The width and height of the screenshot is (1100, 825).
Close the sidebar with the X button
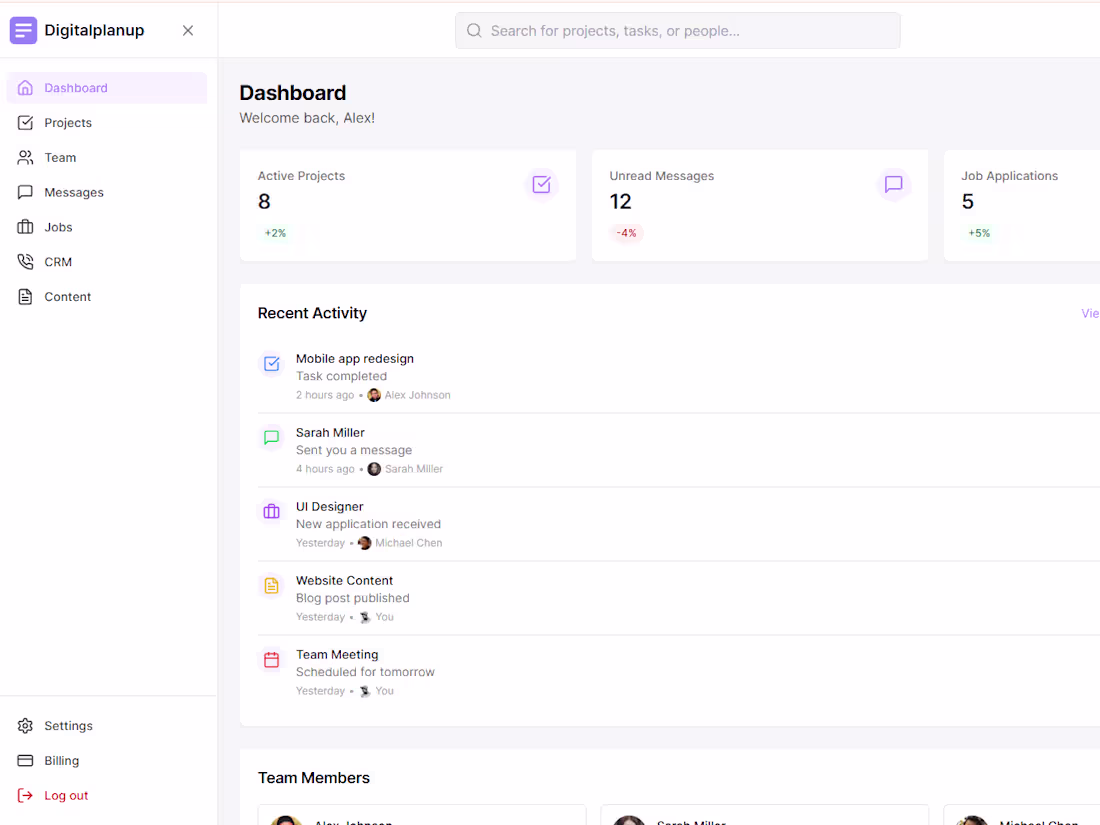click(x=188, y=30)
